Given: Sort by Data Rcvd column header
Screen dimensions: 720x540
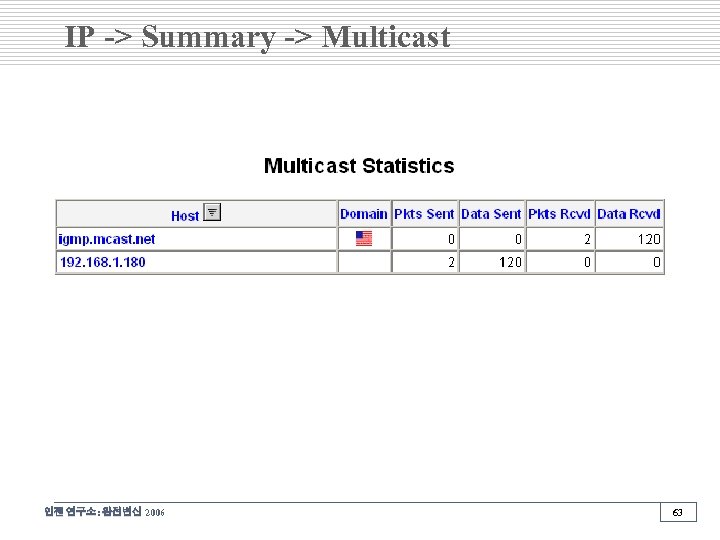Looking at the screenshot, I should (629, 214).
